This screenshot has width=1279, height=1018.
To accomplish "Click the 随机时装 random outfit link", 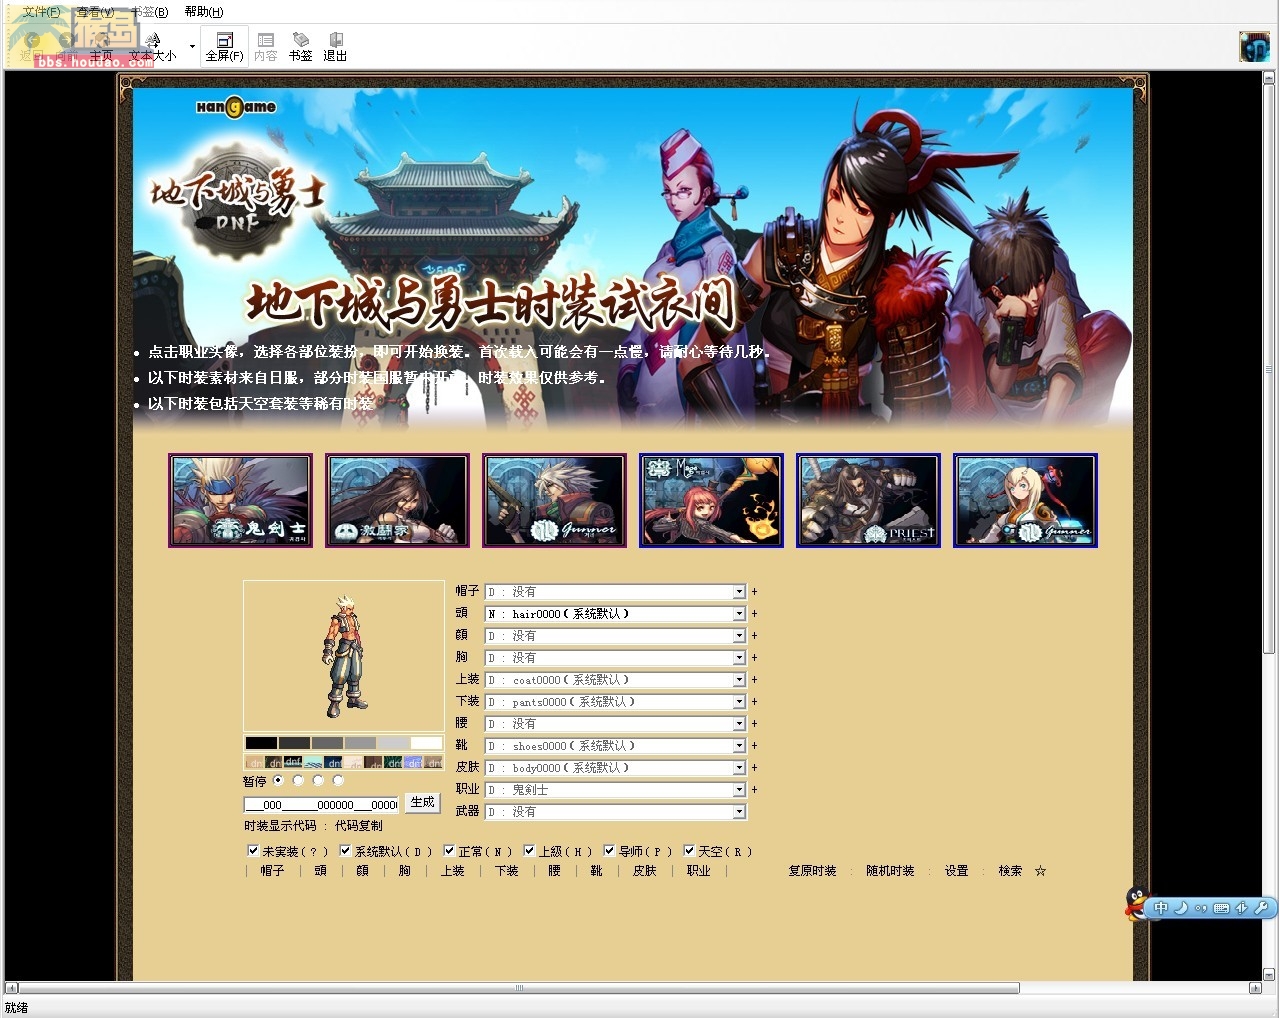I will coord(890,871).
